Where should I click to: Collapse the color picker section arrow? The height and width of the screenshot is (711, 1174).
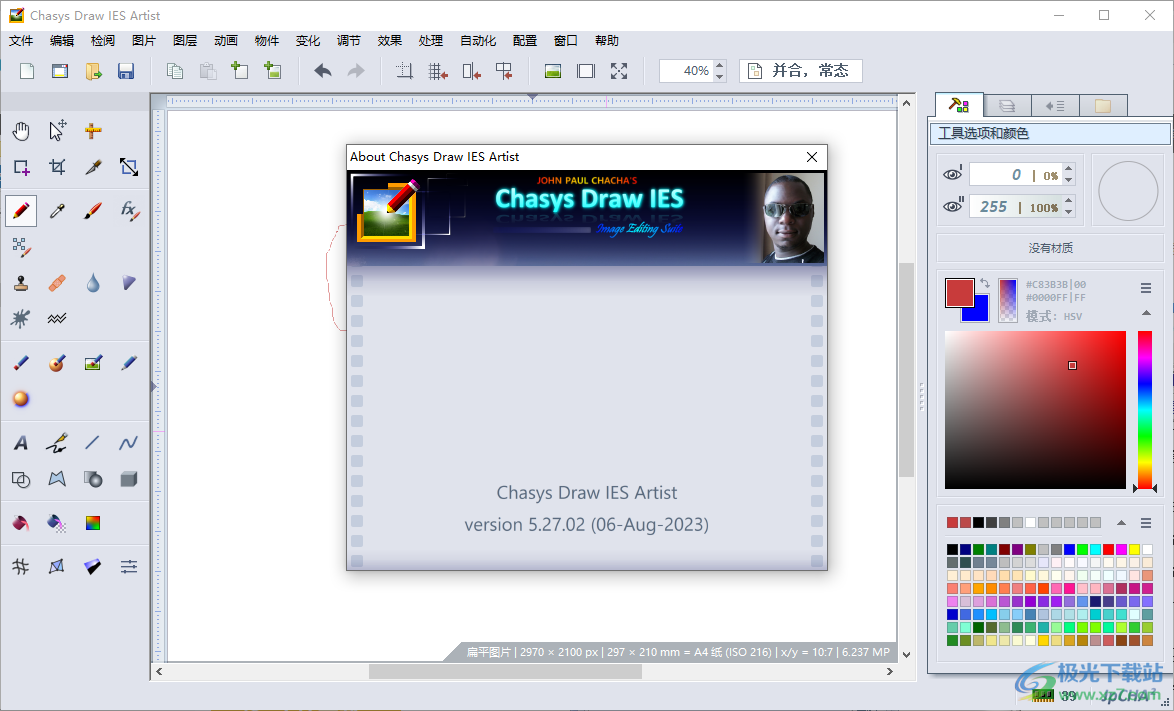coord(1146,313)
